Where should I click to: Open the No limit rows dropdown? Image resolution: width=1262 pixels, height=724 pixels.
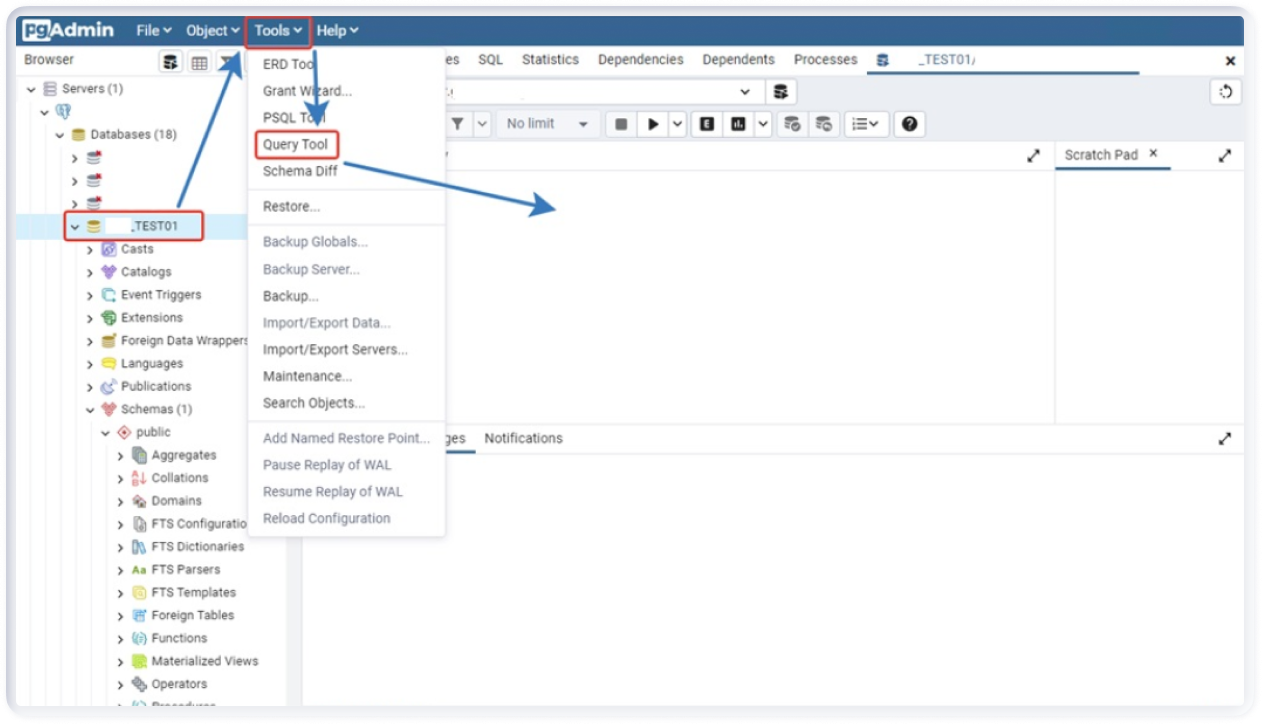(x=546, y=124)
